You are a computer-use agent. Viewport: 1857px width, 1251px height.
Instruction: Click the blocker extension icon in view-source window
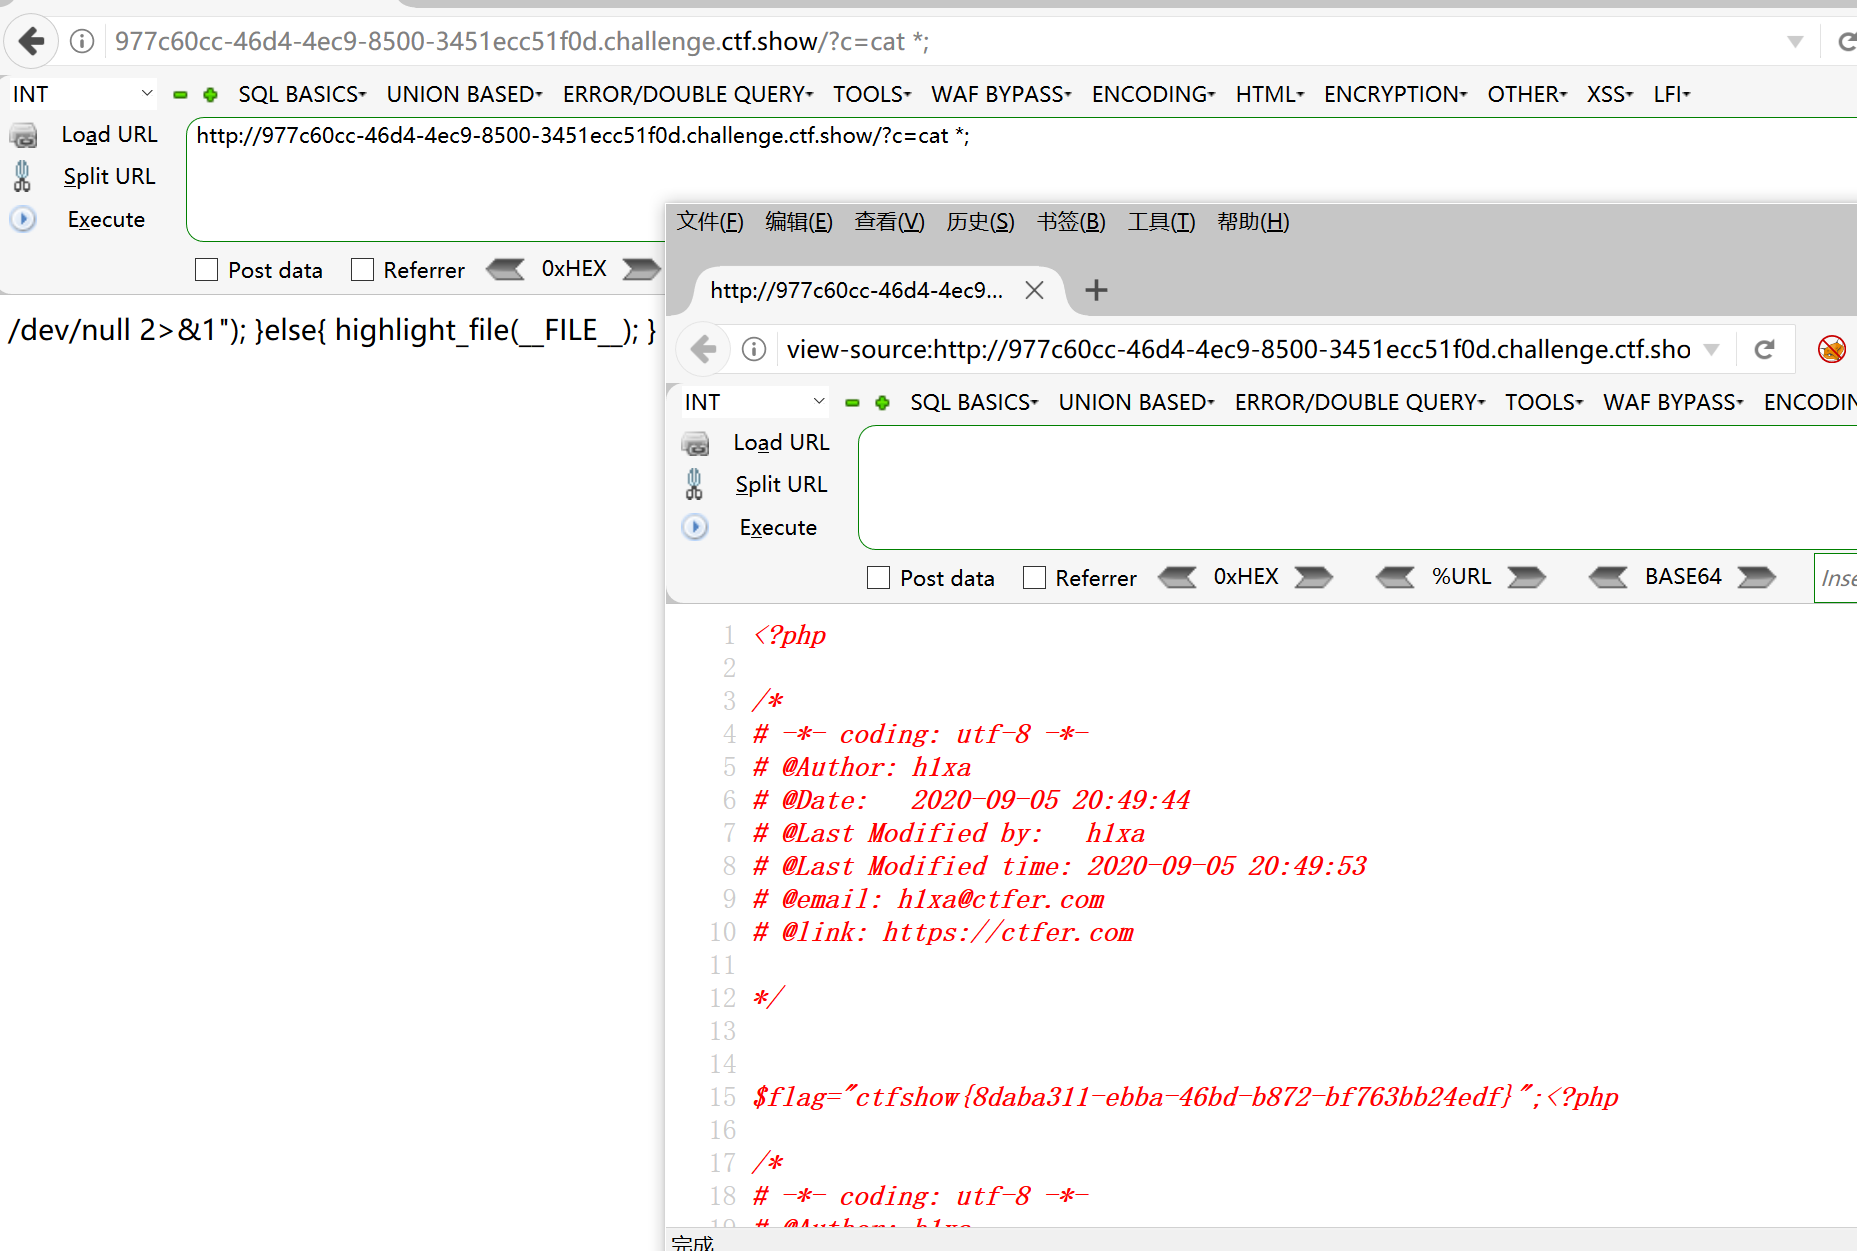(x=1832, y=349)
